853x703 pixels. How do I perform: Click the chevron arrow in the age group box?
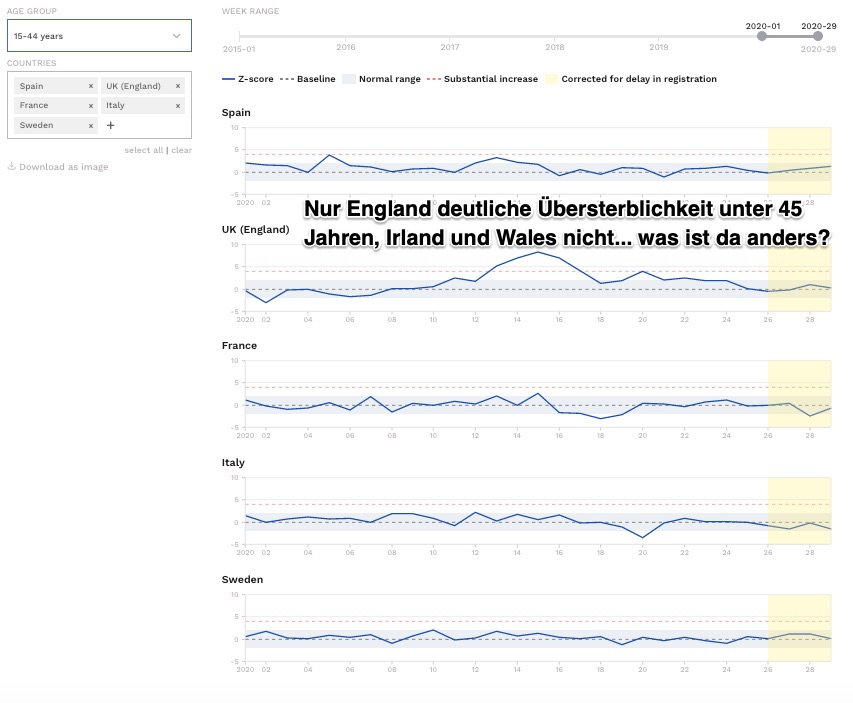coord(176,36)
